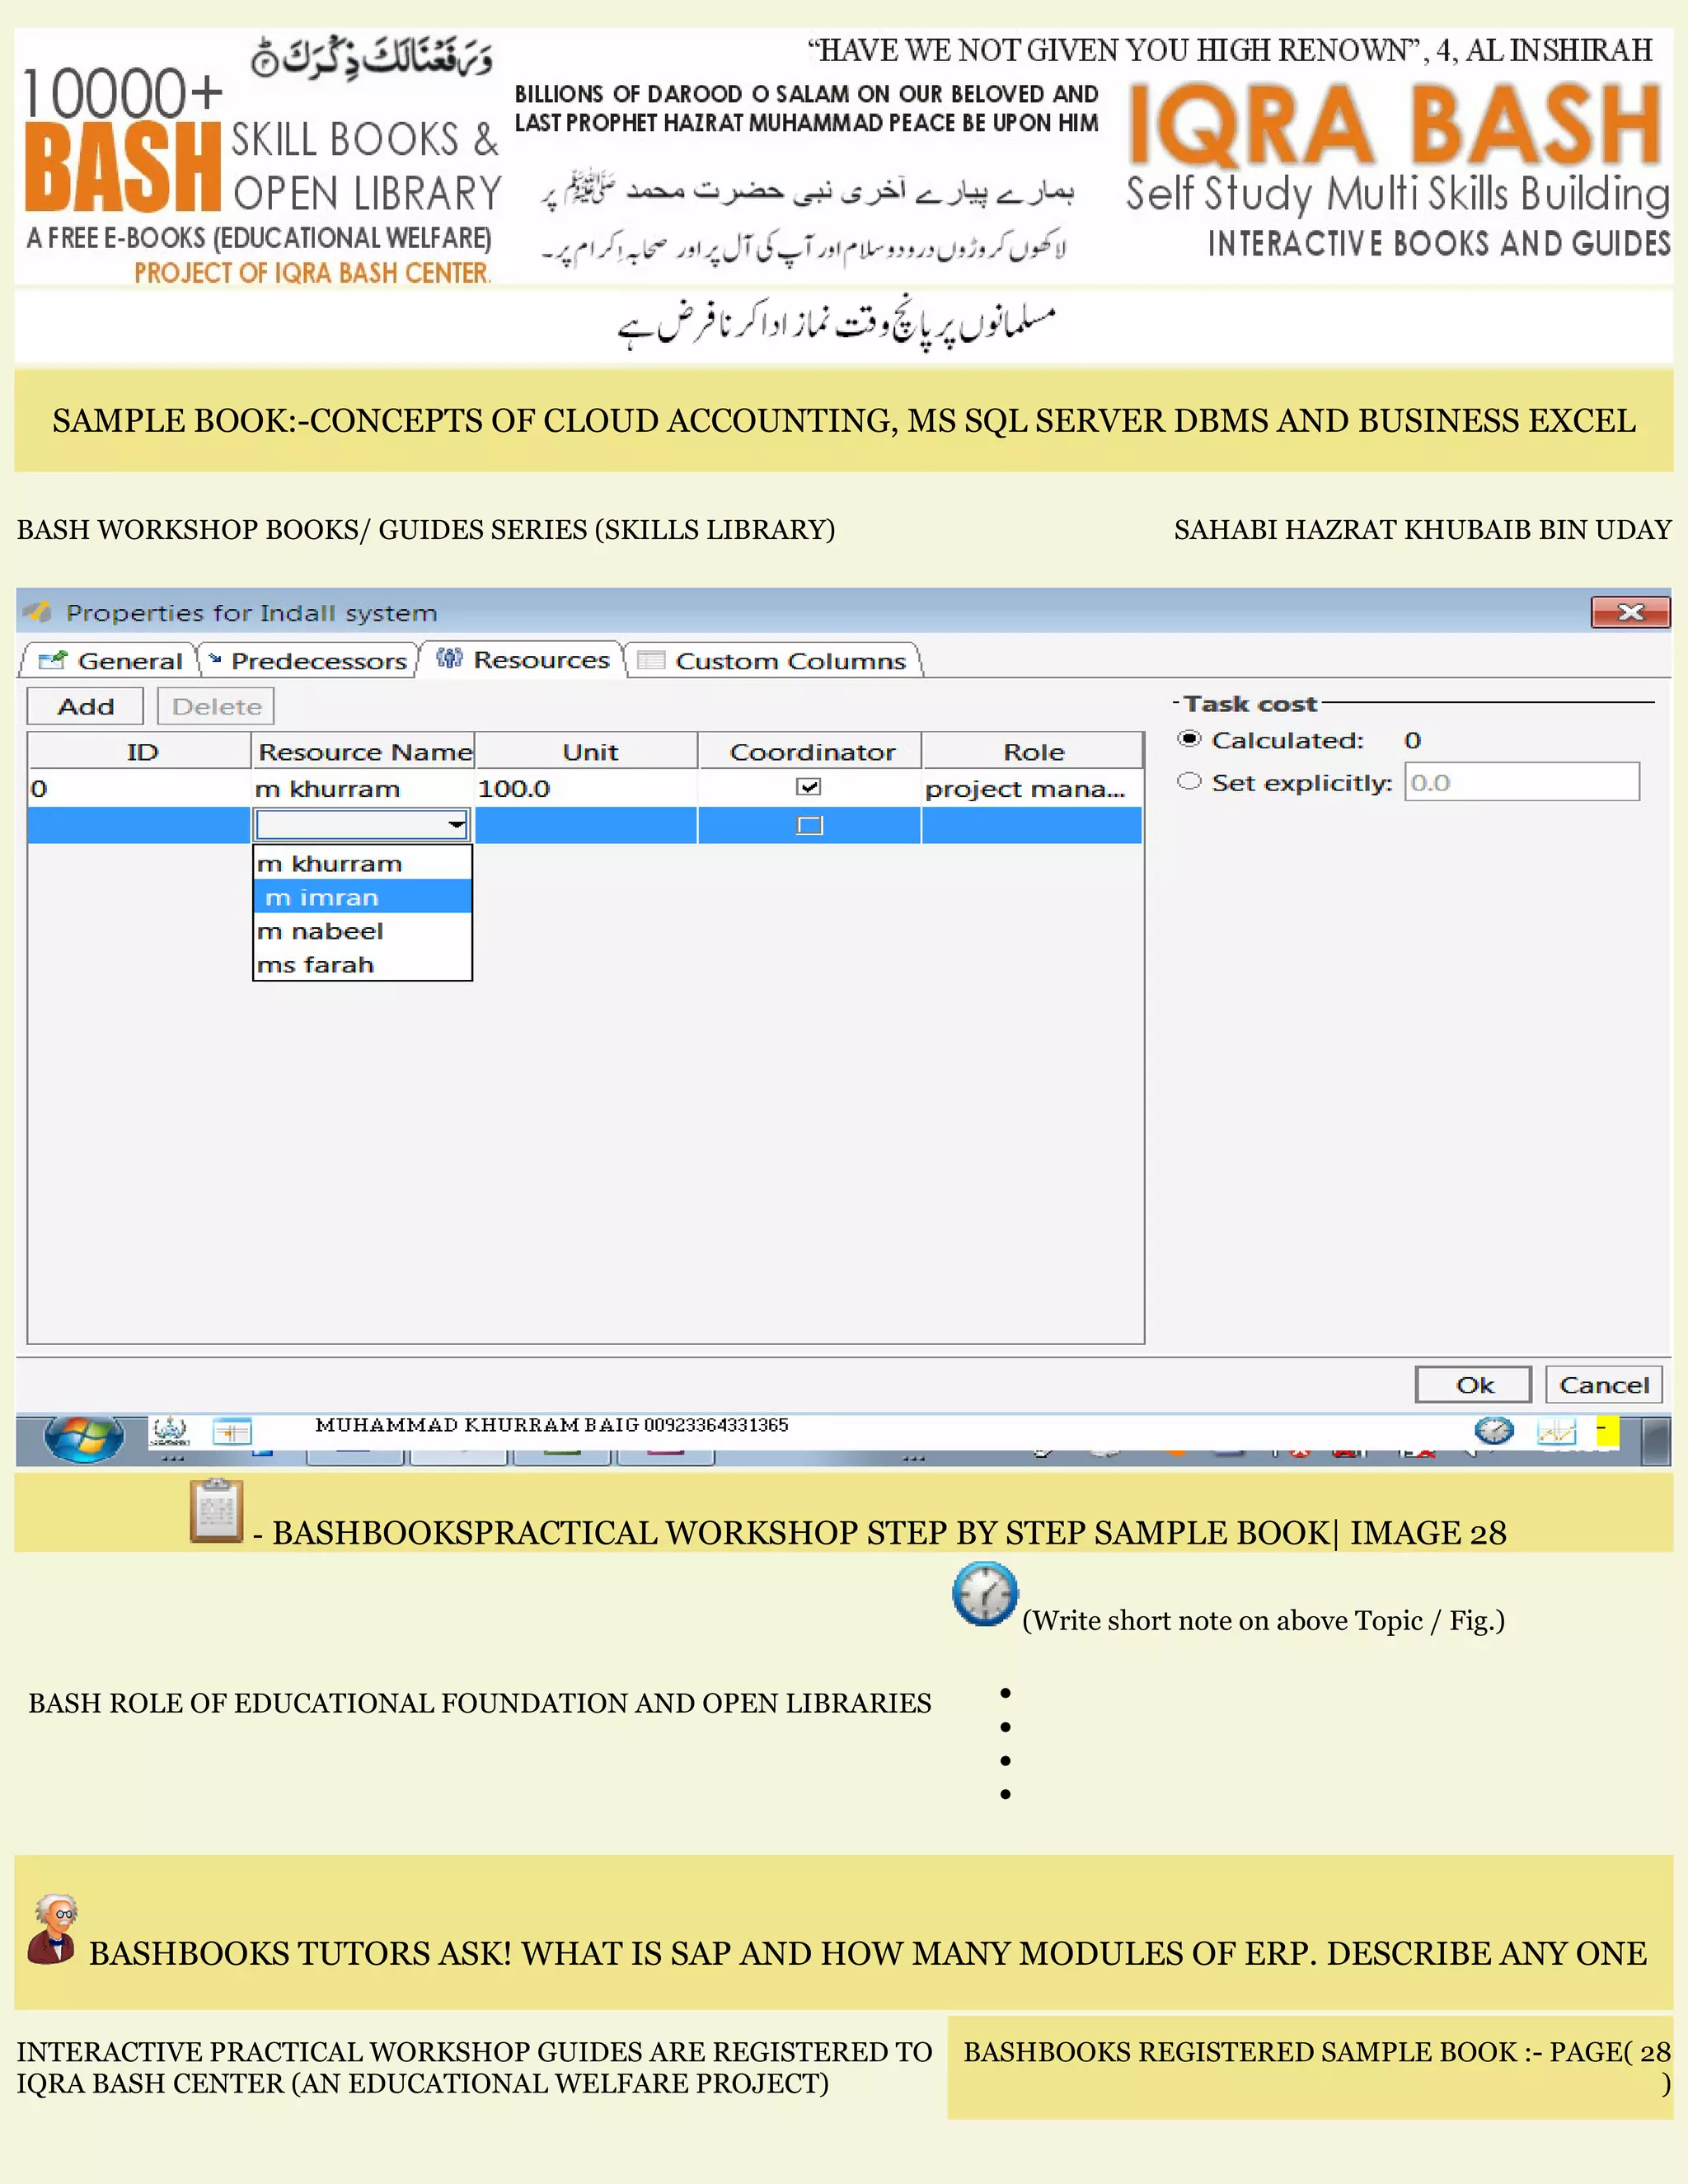Click the clock icon in the taskbar strip
Screen dimensions: 1688x2184
[x=1494, y=1431]
